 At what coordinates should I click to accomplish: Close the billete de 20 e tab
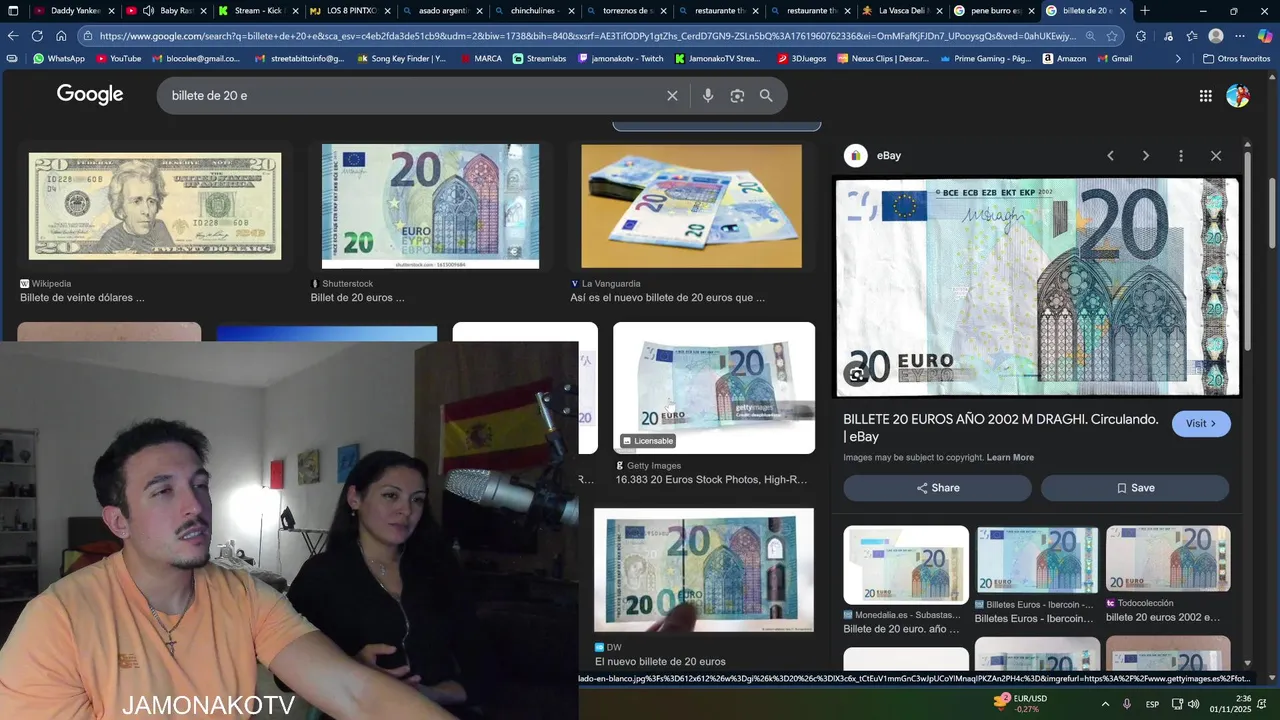pos(1123,11)
